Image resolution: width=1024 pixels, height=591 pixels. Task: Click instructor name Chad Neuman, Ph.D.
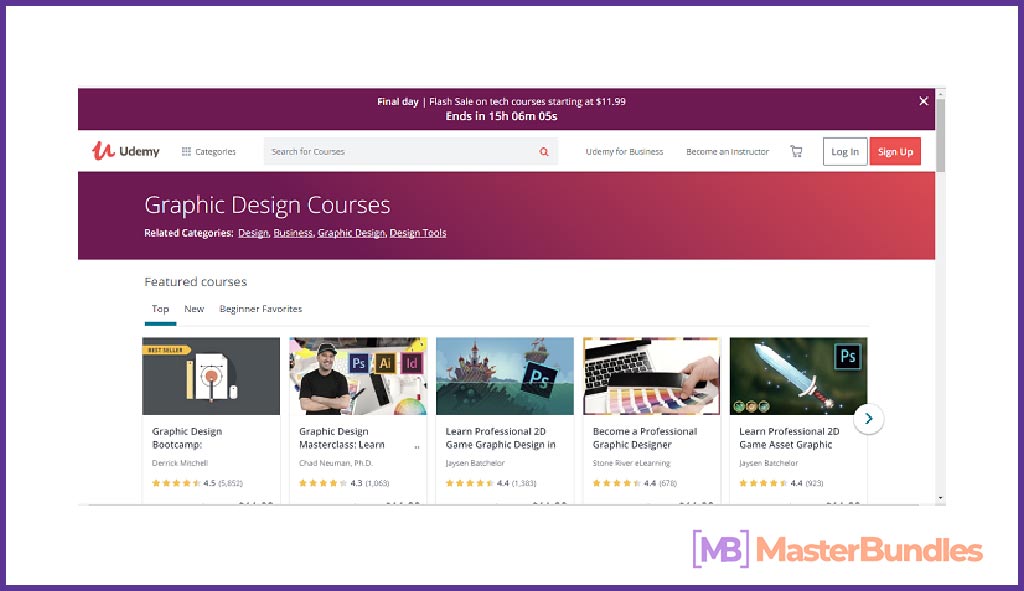(x=336, y=463)
